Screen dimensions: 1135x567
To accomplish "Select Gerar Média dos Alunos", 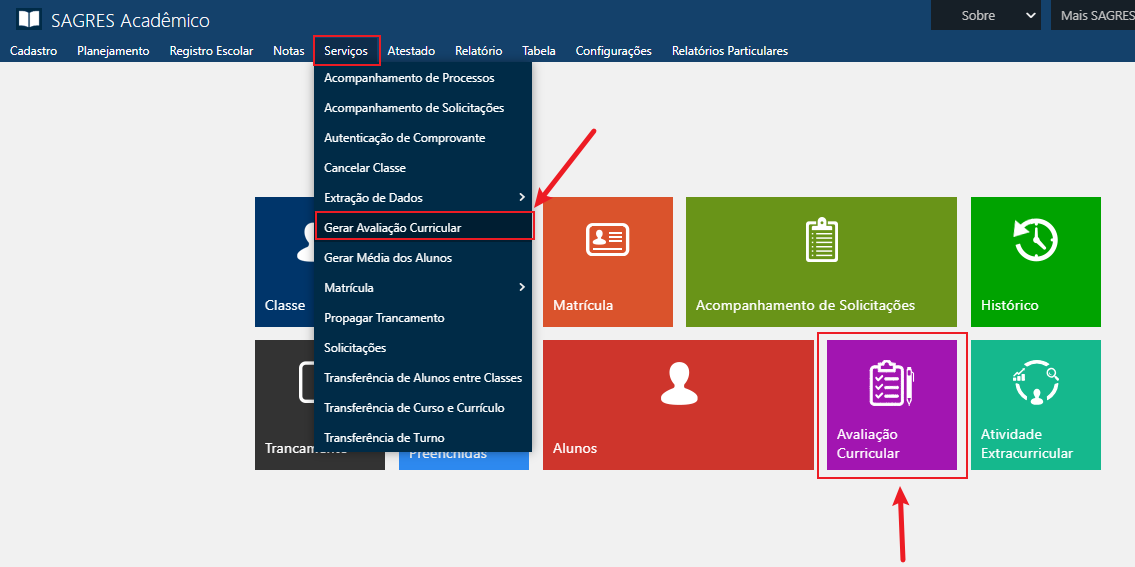I will (x=388, y=258).
